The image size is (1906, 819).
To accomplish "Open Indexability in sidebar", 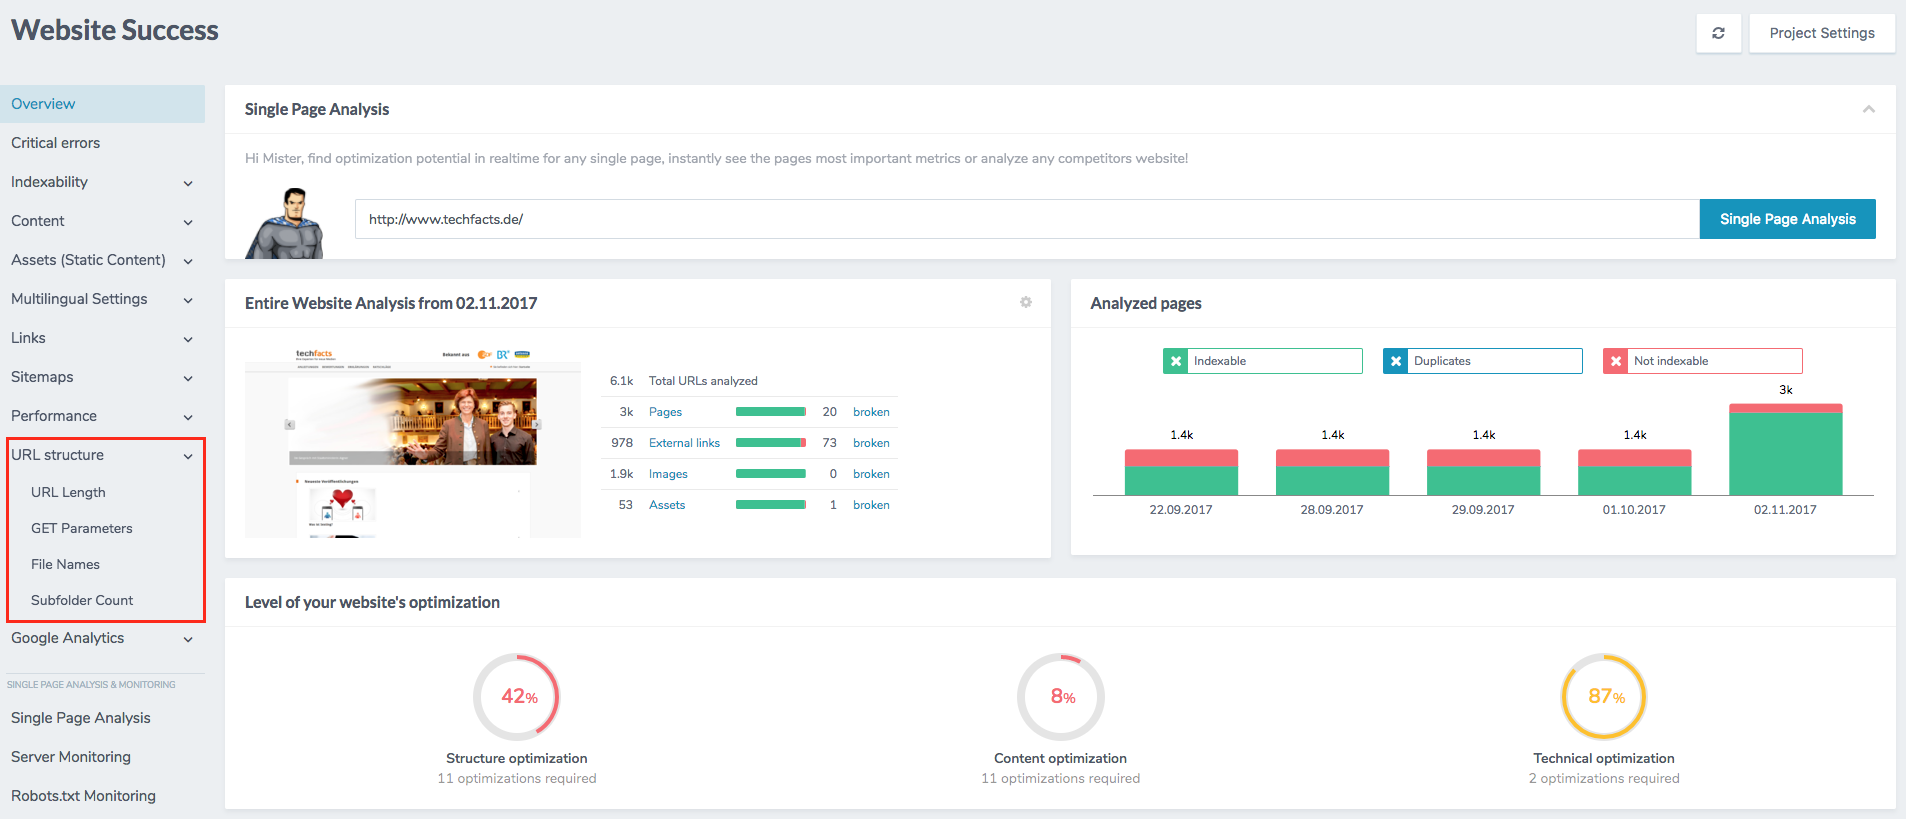I will (x=49, y=182).
